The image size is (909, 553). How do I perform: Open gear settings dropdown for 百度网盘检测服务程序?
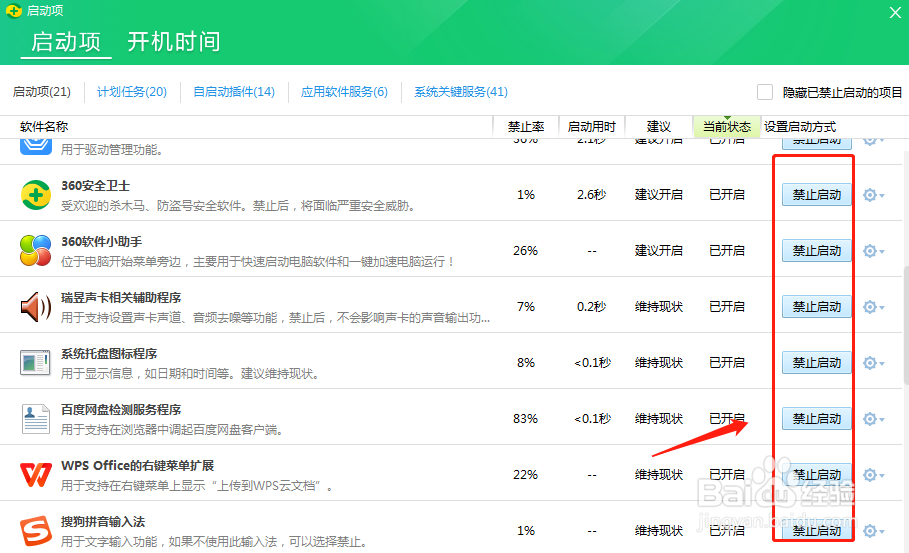[x=873, y=419]
